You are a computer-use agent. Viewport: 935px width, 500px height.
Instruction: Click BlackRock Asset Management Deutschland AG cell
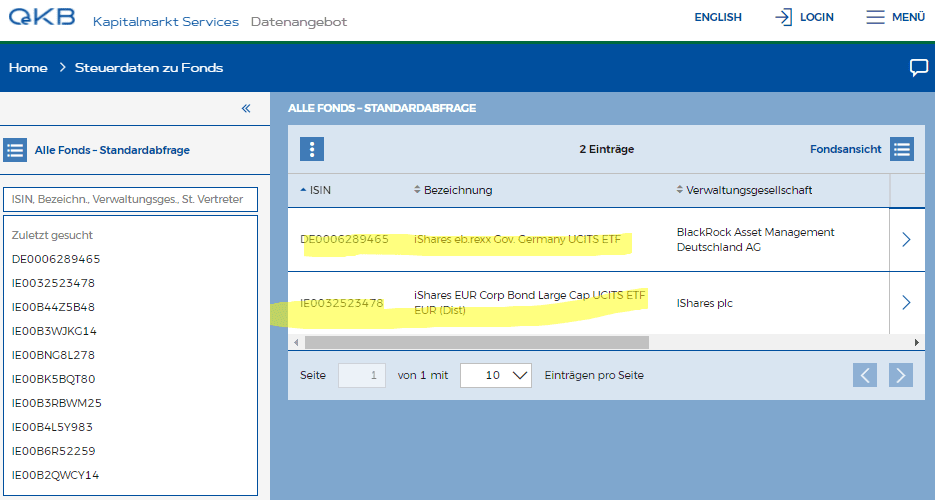(756, 240)
